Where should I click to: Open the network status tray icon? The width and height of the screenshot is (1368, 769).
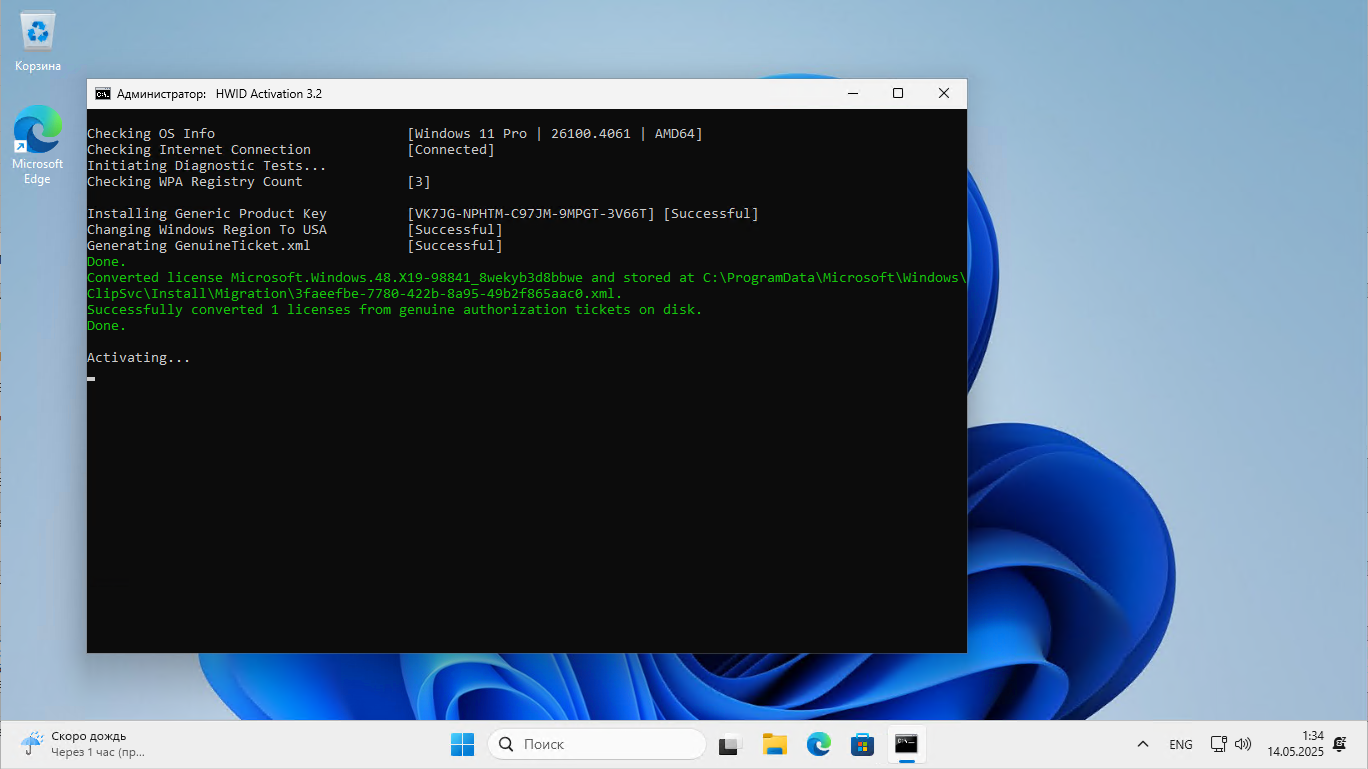[x=1219, y=744]
